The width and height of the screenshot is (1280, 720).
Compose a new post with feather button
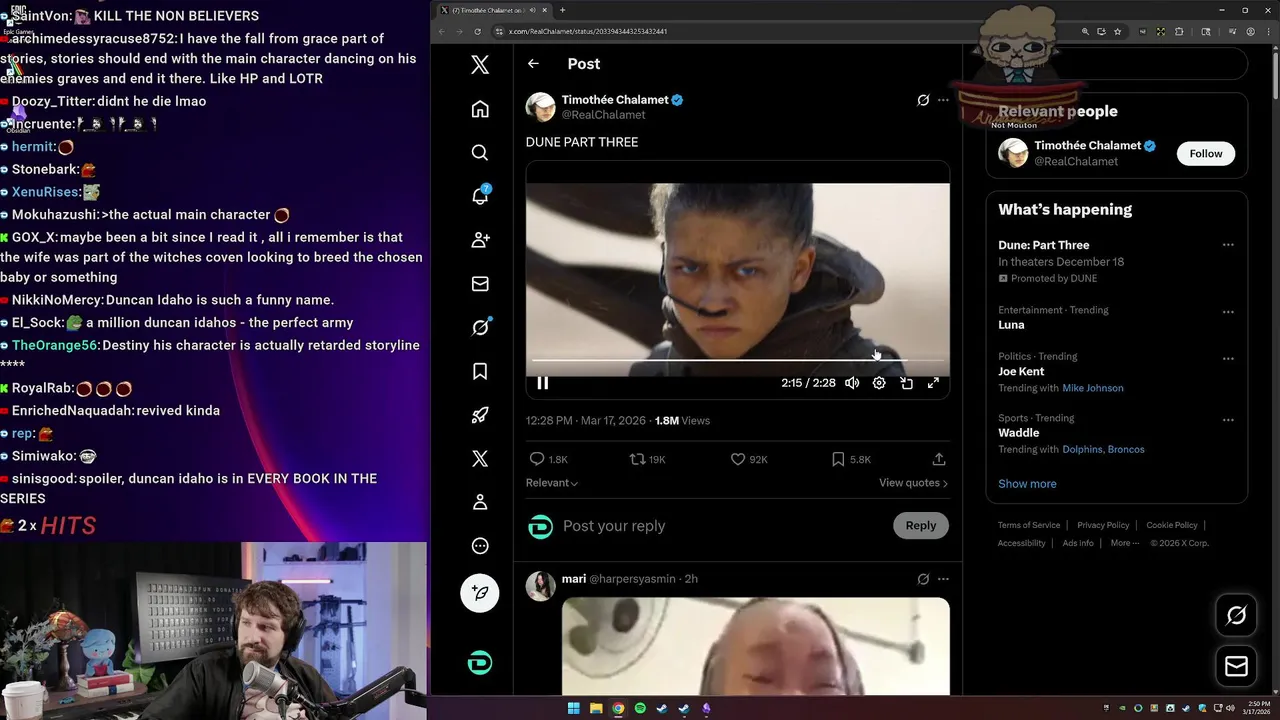480,593
